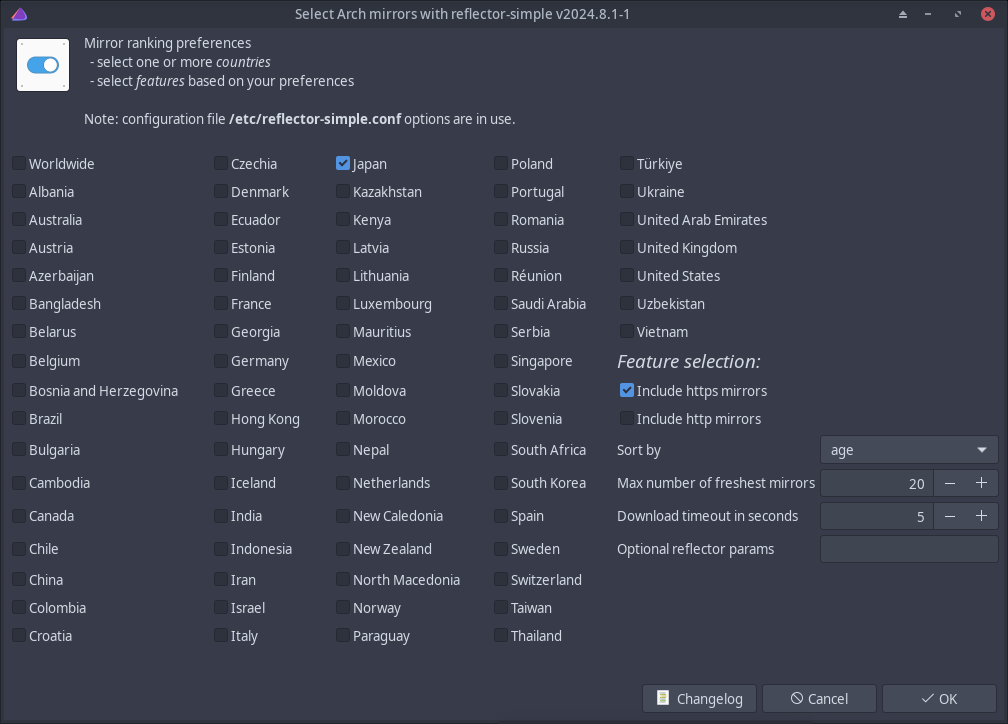Decrease max number of freshest mirrors

[950, 484]
